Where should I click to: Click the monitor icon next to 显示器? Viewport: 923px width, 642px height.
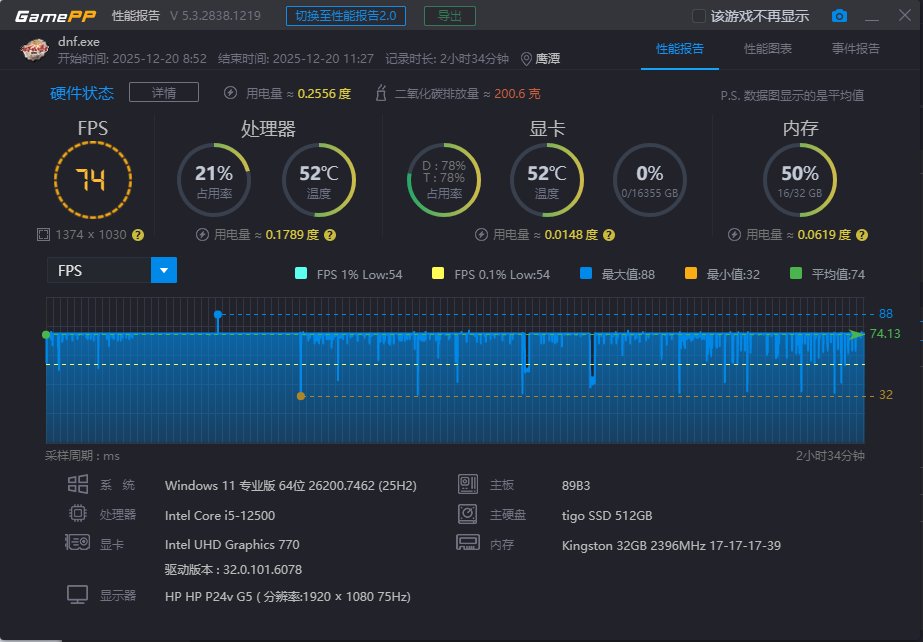point(78,593)
